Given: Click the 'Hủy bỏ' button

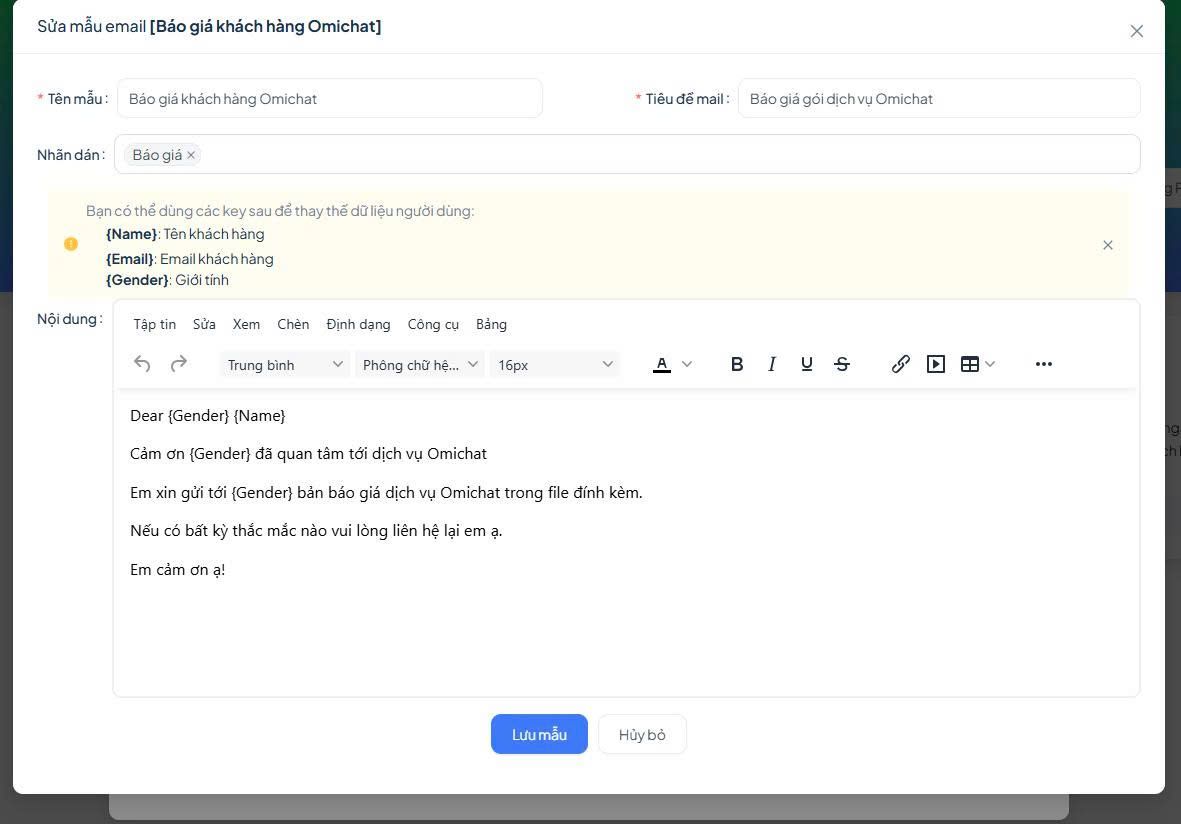Looking at the screenshot, I should 642,734.
